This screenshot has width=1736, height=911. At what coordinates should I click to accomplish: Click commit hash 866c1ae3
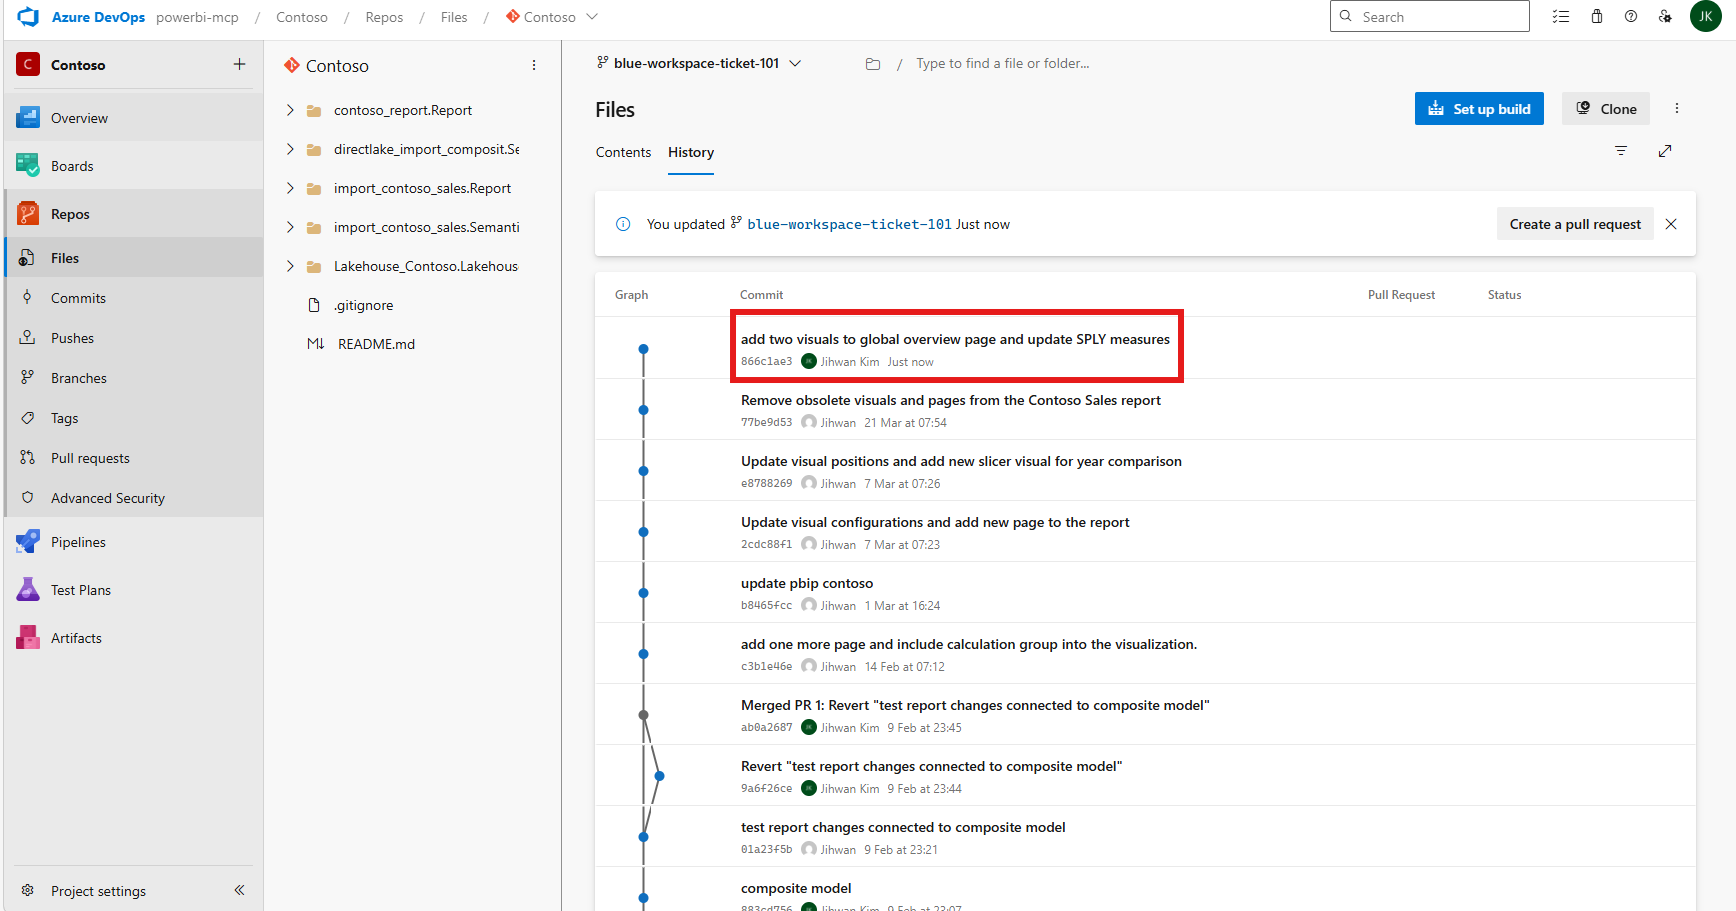pyautogui.click(x=766, y=362)
